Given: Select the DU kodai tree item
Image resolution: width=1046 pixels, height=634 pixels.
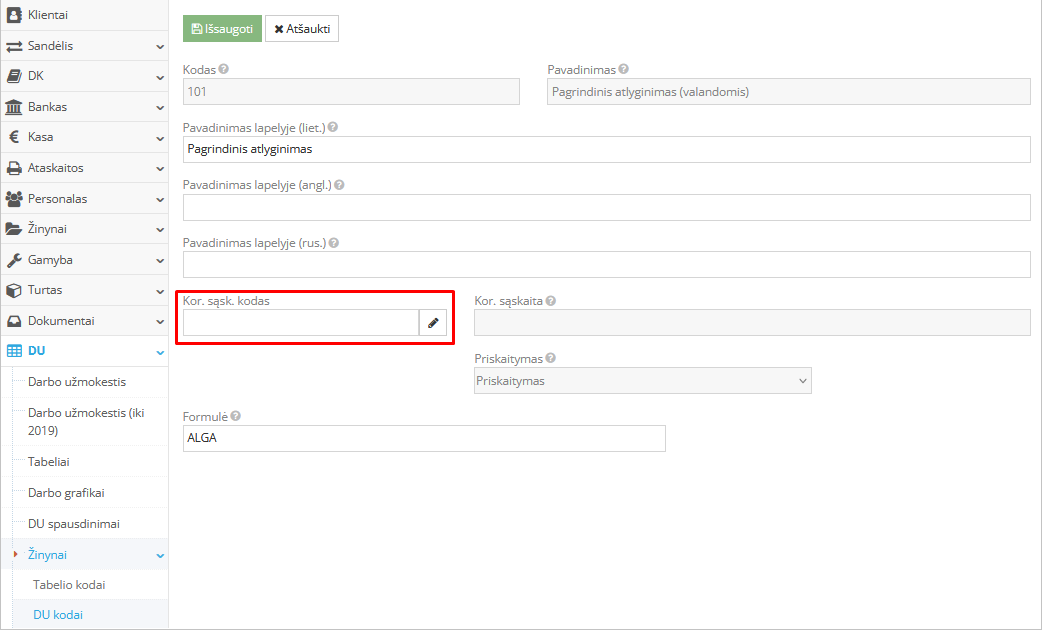Looking at the screenshot, I should pyautogui.click(x=58, y=615).
